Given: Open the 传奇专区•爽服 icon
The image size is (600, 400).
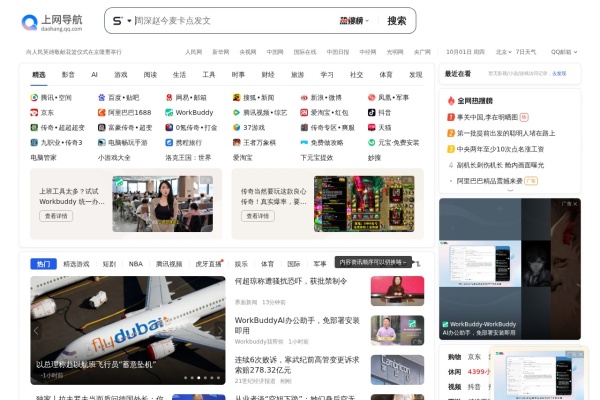Looking at the screenshot, I should coord(304,127).
